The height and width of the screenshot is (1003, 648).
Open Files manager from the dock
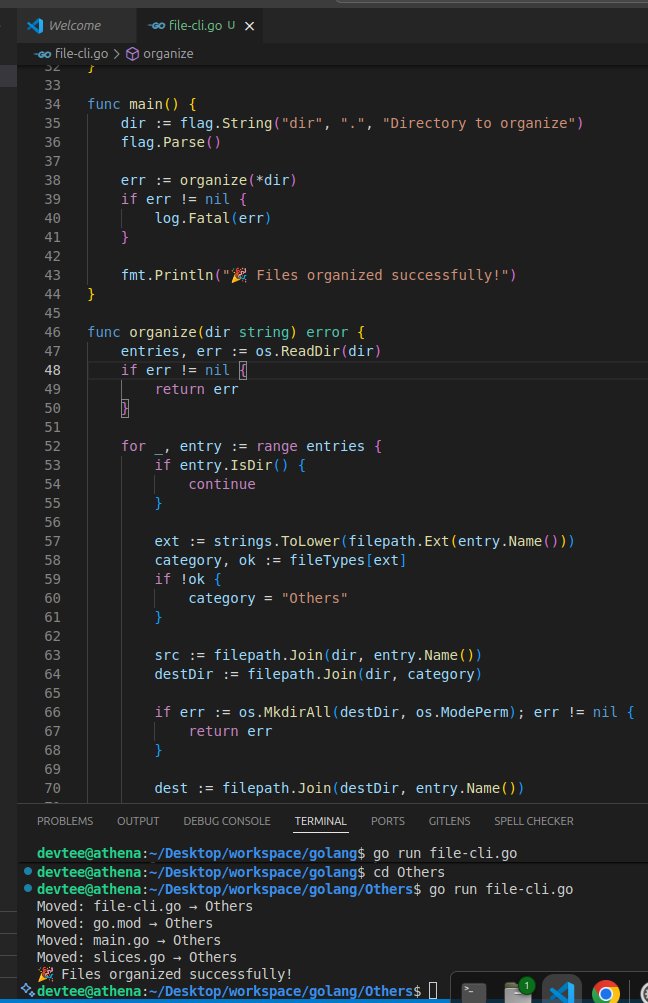click(518, 991)
